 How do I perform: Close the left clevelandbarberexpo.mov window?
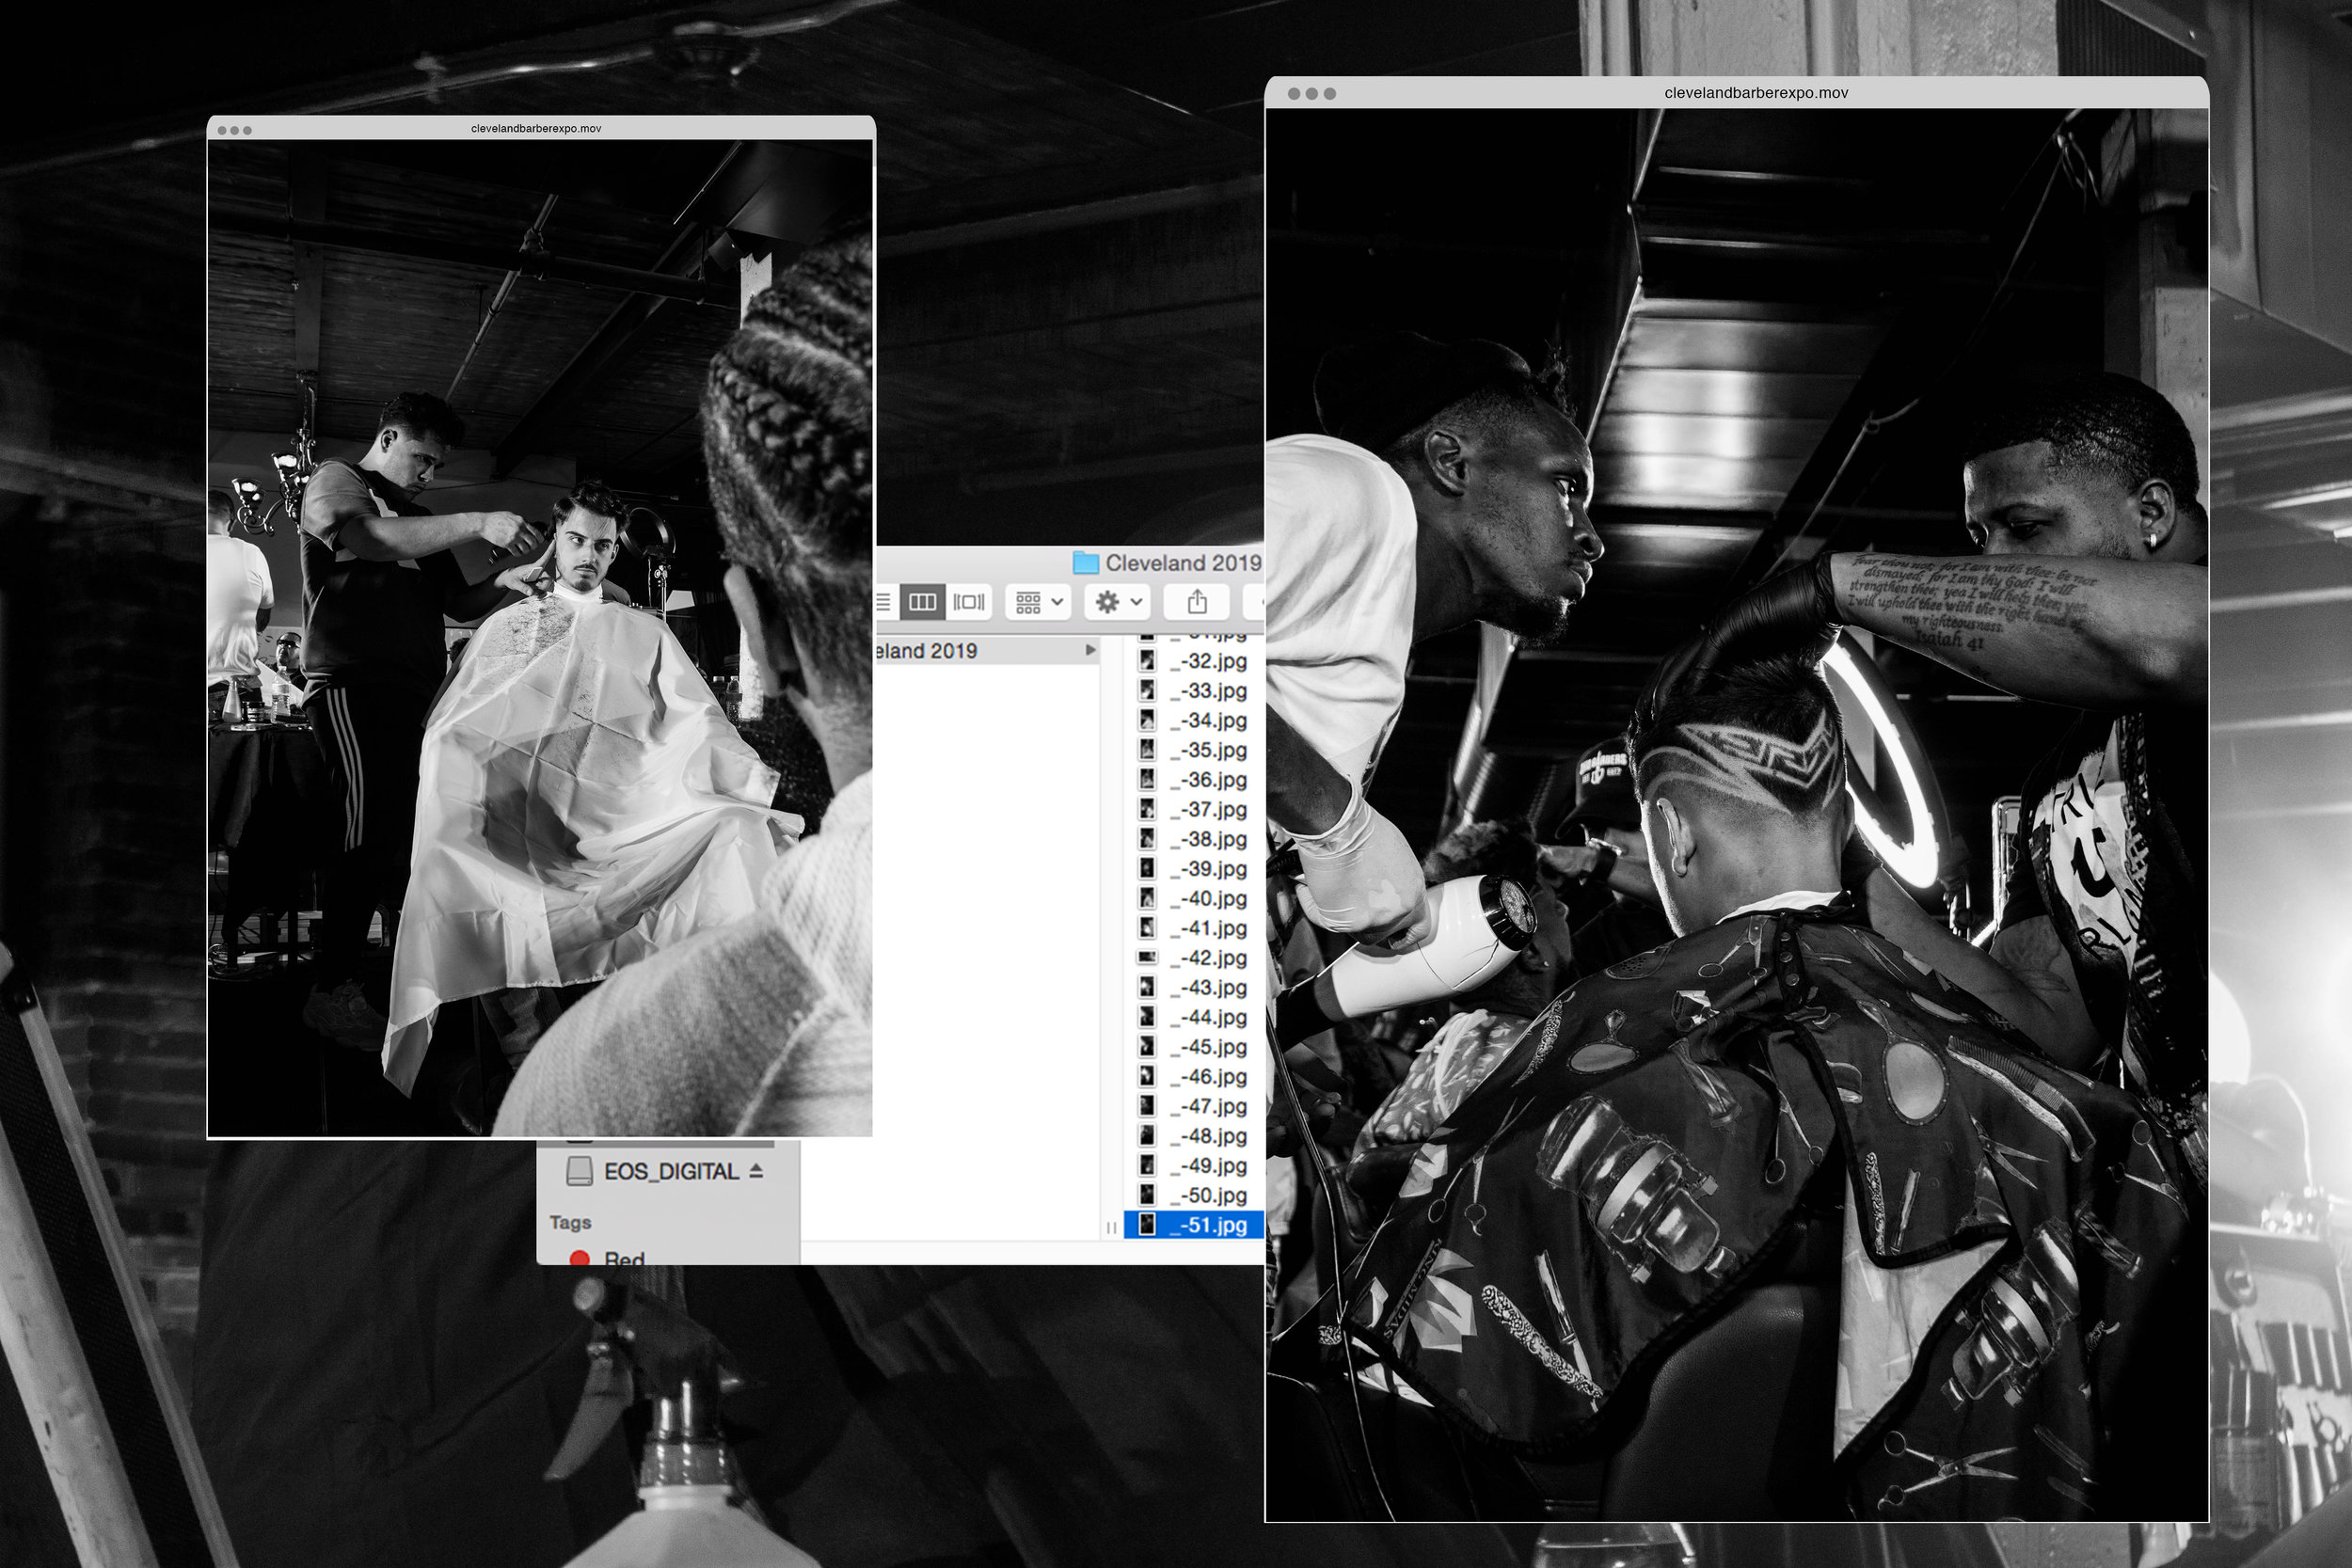222,130
